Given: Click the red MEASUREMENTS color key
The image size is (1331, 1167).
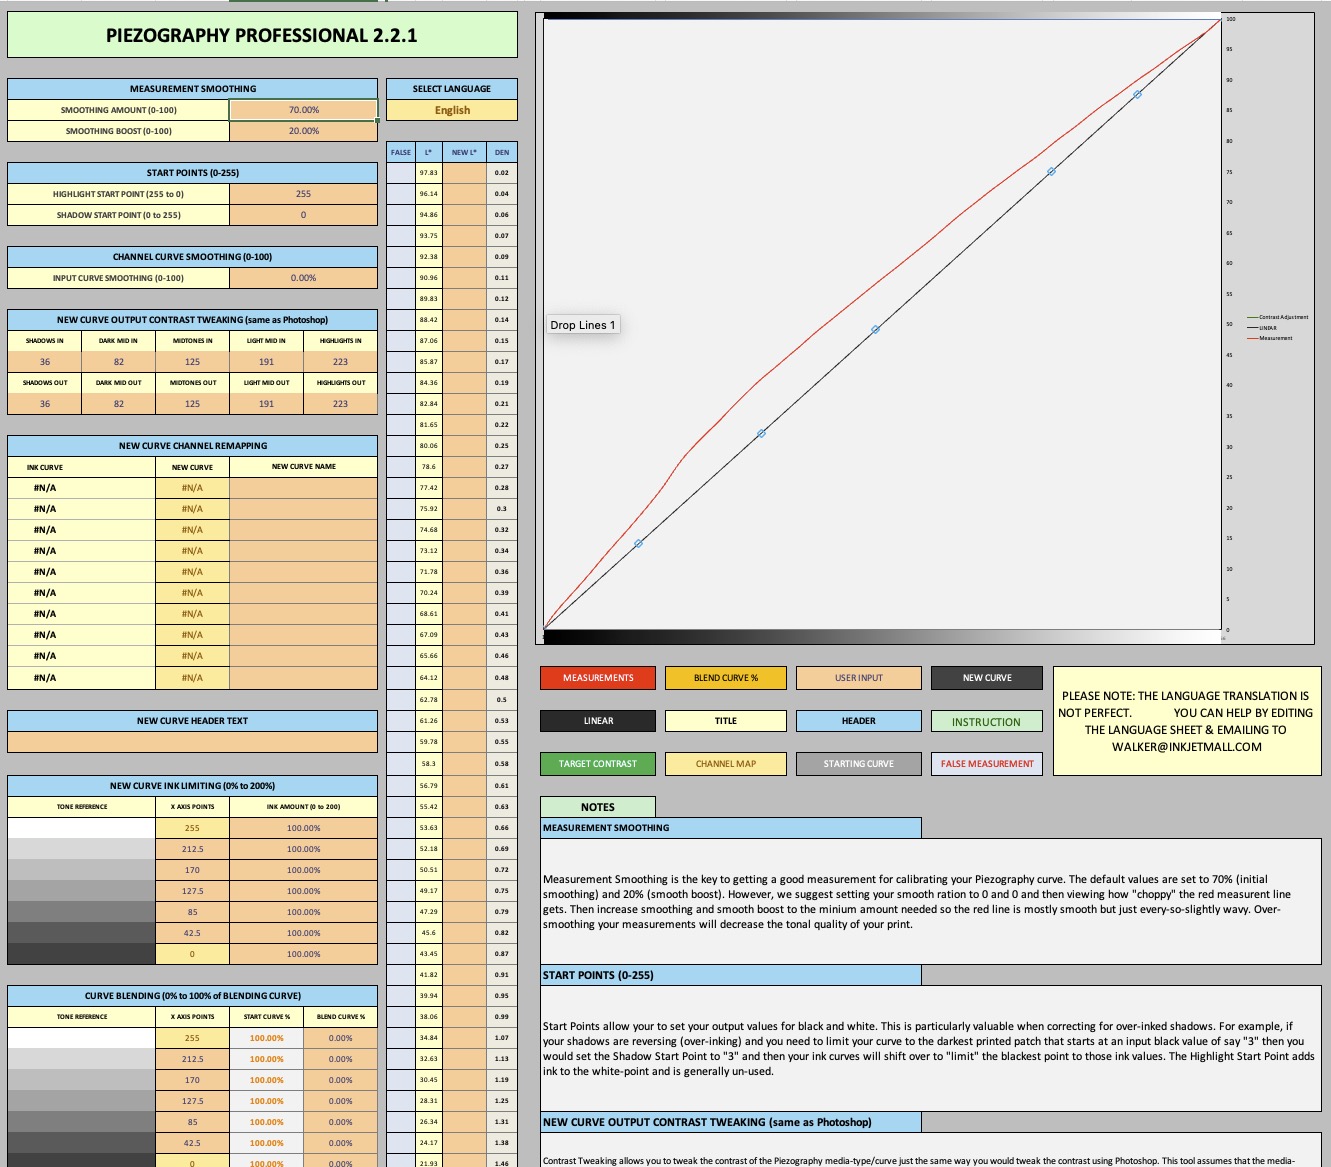Looking at the screenshot, I should [x=598, y=678].
